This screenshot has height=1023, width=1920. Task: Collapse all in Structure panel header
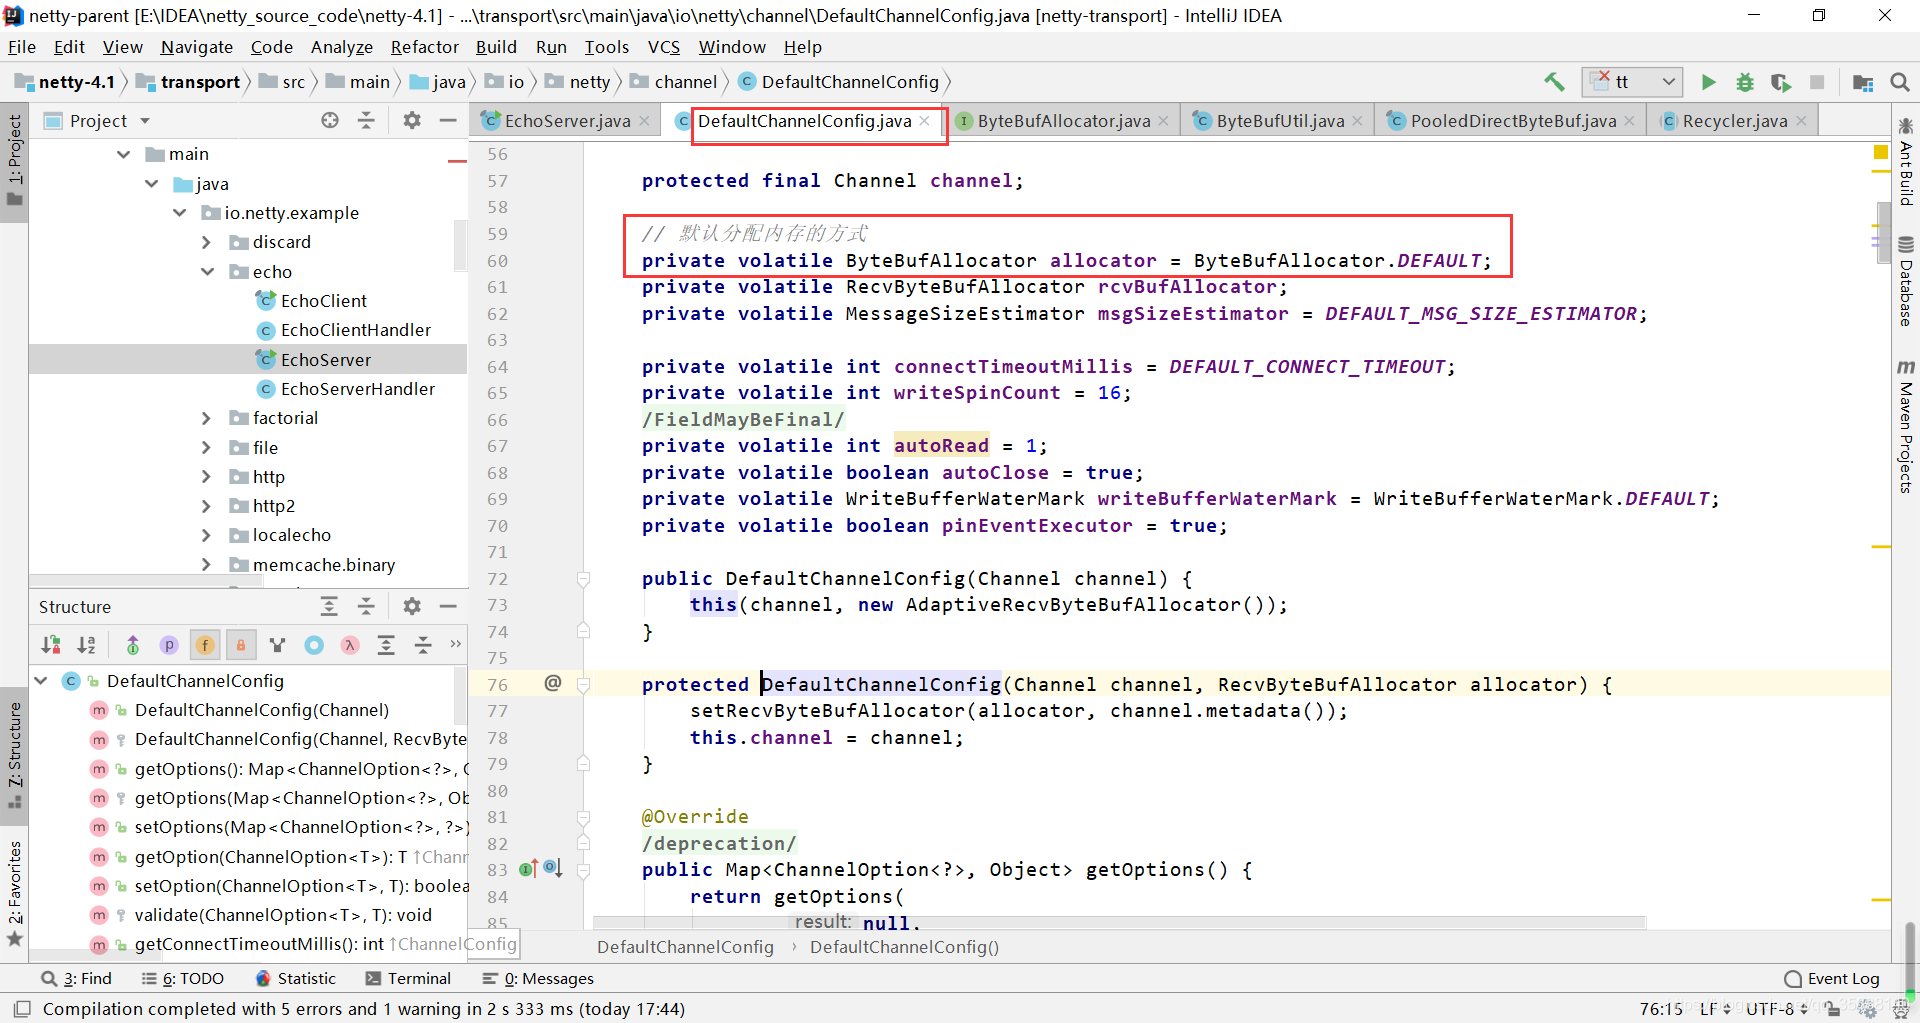click(x=366, y=606)
